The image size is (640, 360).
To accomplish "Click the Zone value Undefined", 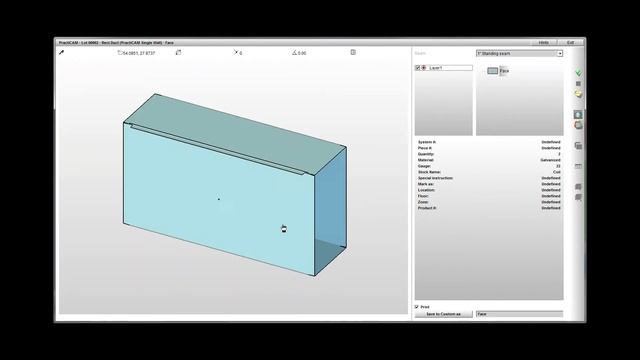I will pos(551,202).
